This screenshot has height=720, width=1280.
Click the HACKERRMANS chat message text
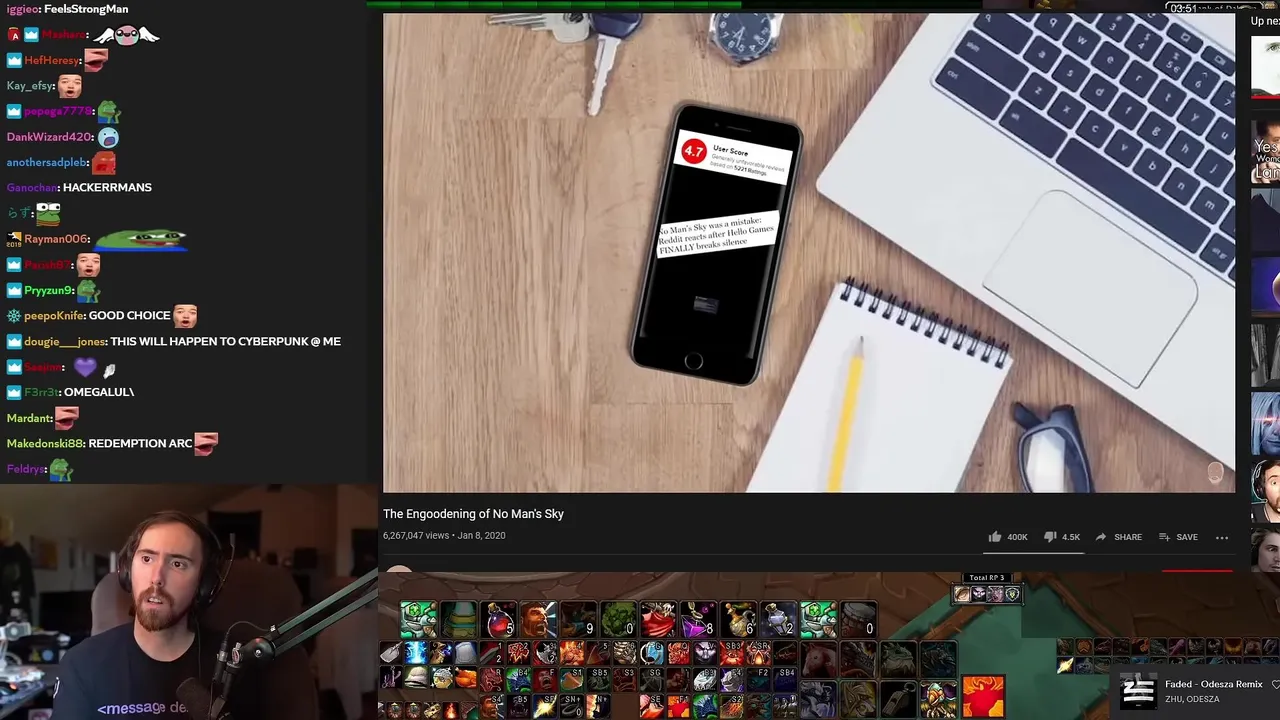(x=107, y=188)
